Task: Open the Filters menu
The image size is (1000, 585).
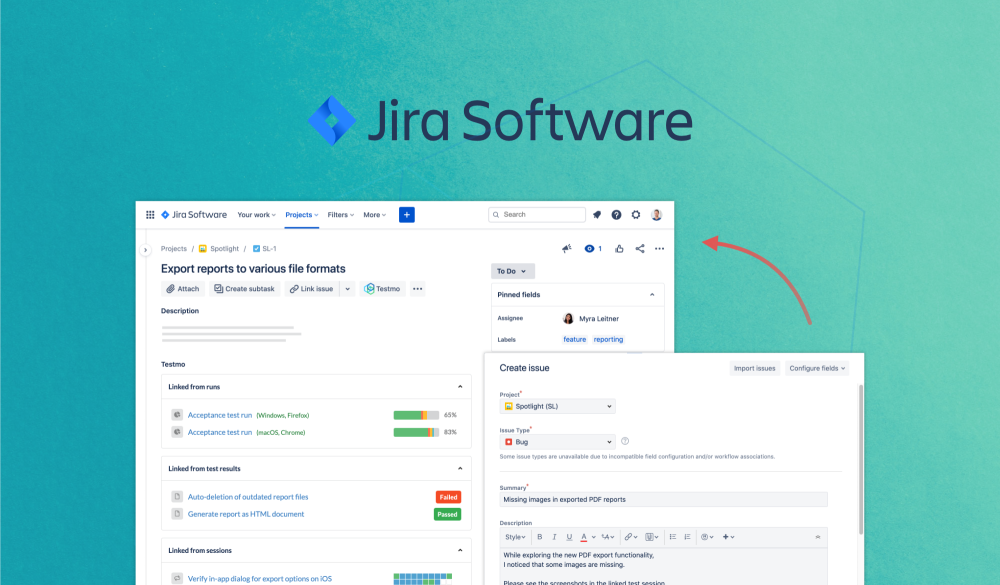Action: pos(341,215)
